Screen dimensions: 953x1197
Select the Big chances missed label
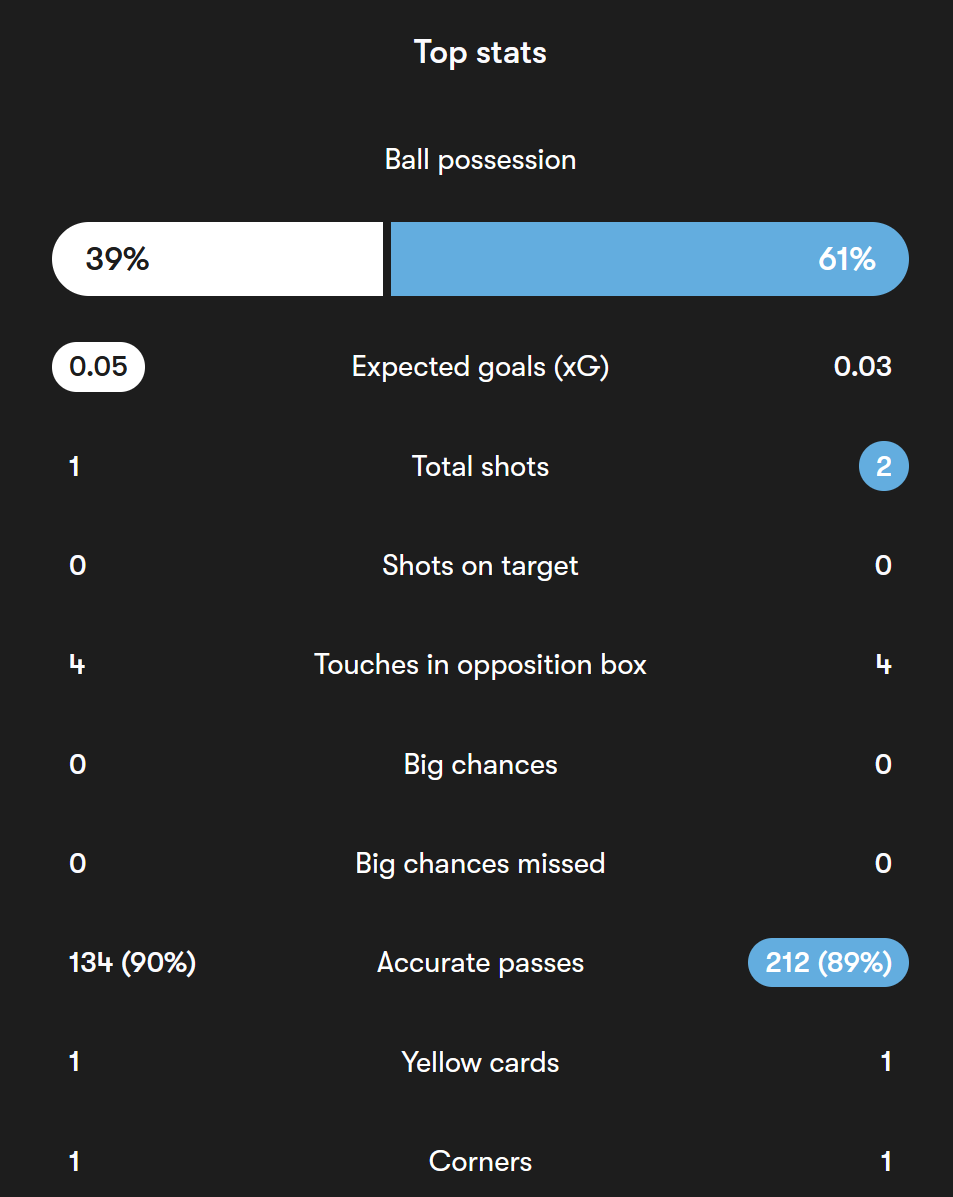[480, 863]
